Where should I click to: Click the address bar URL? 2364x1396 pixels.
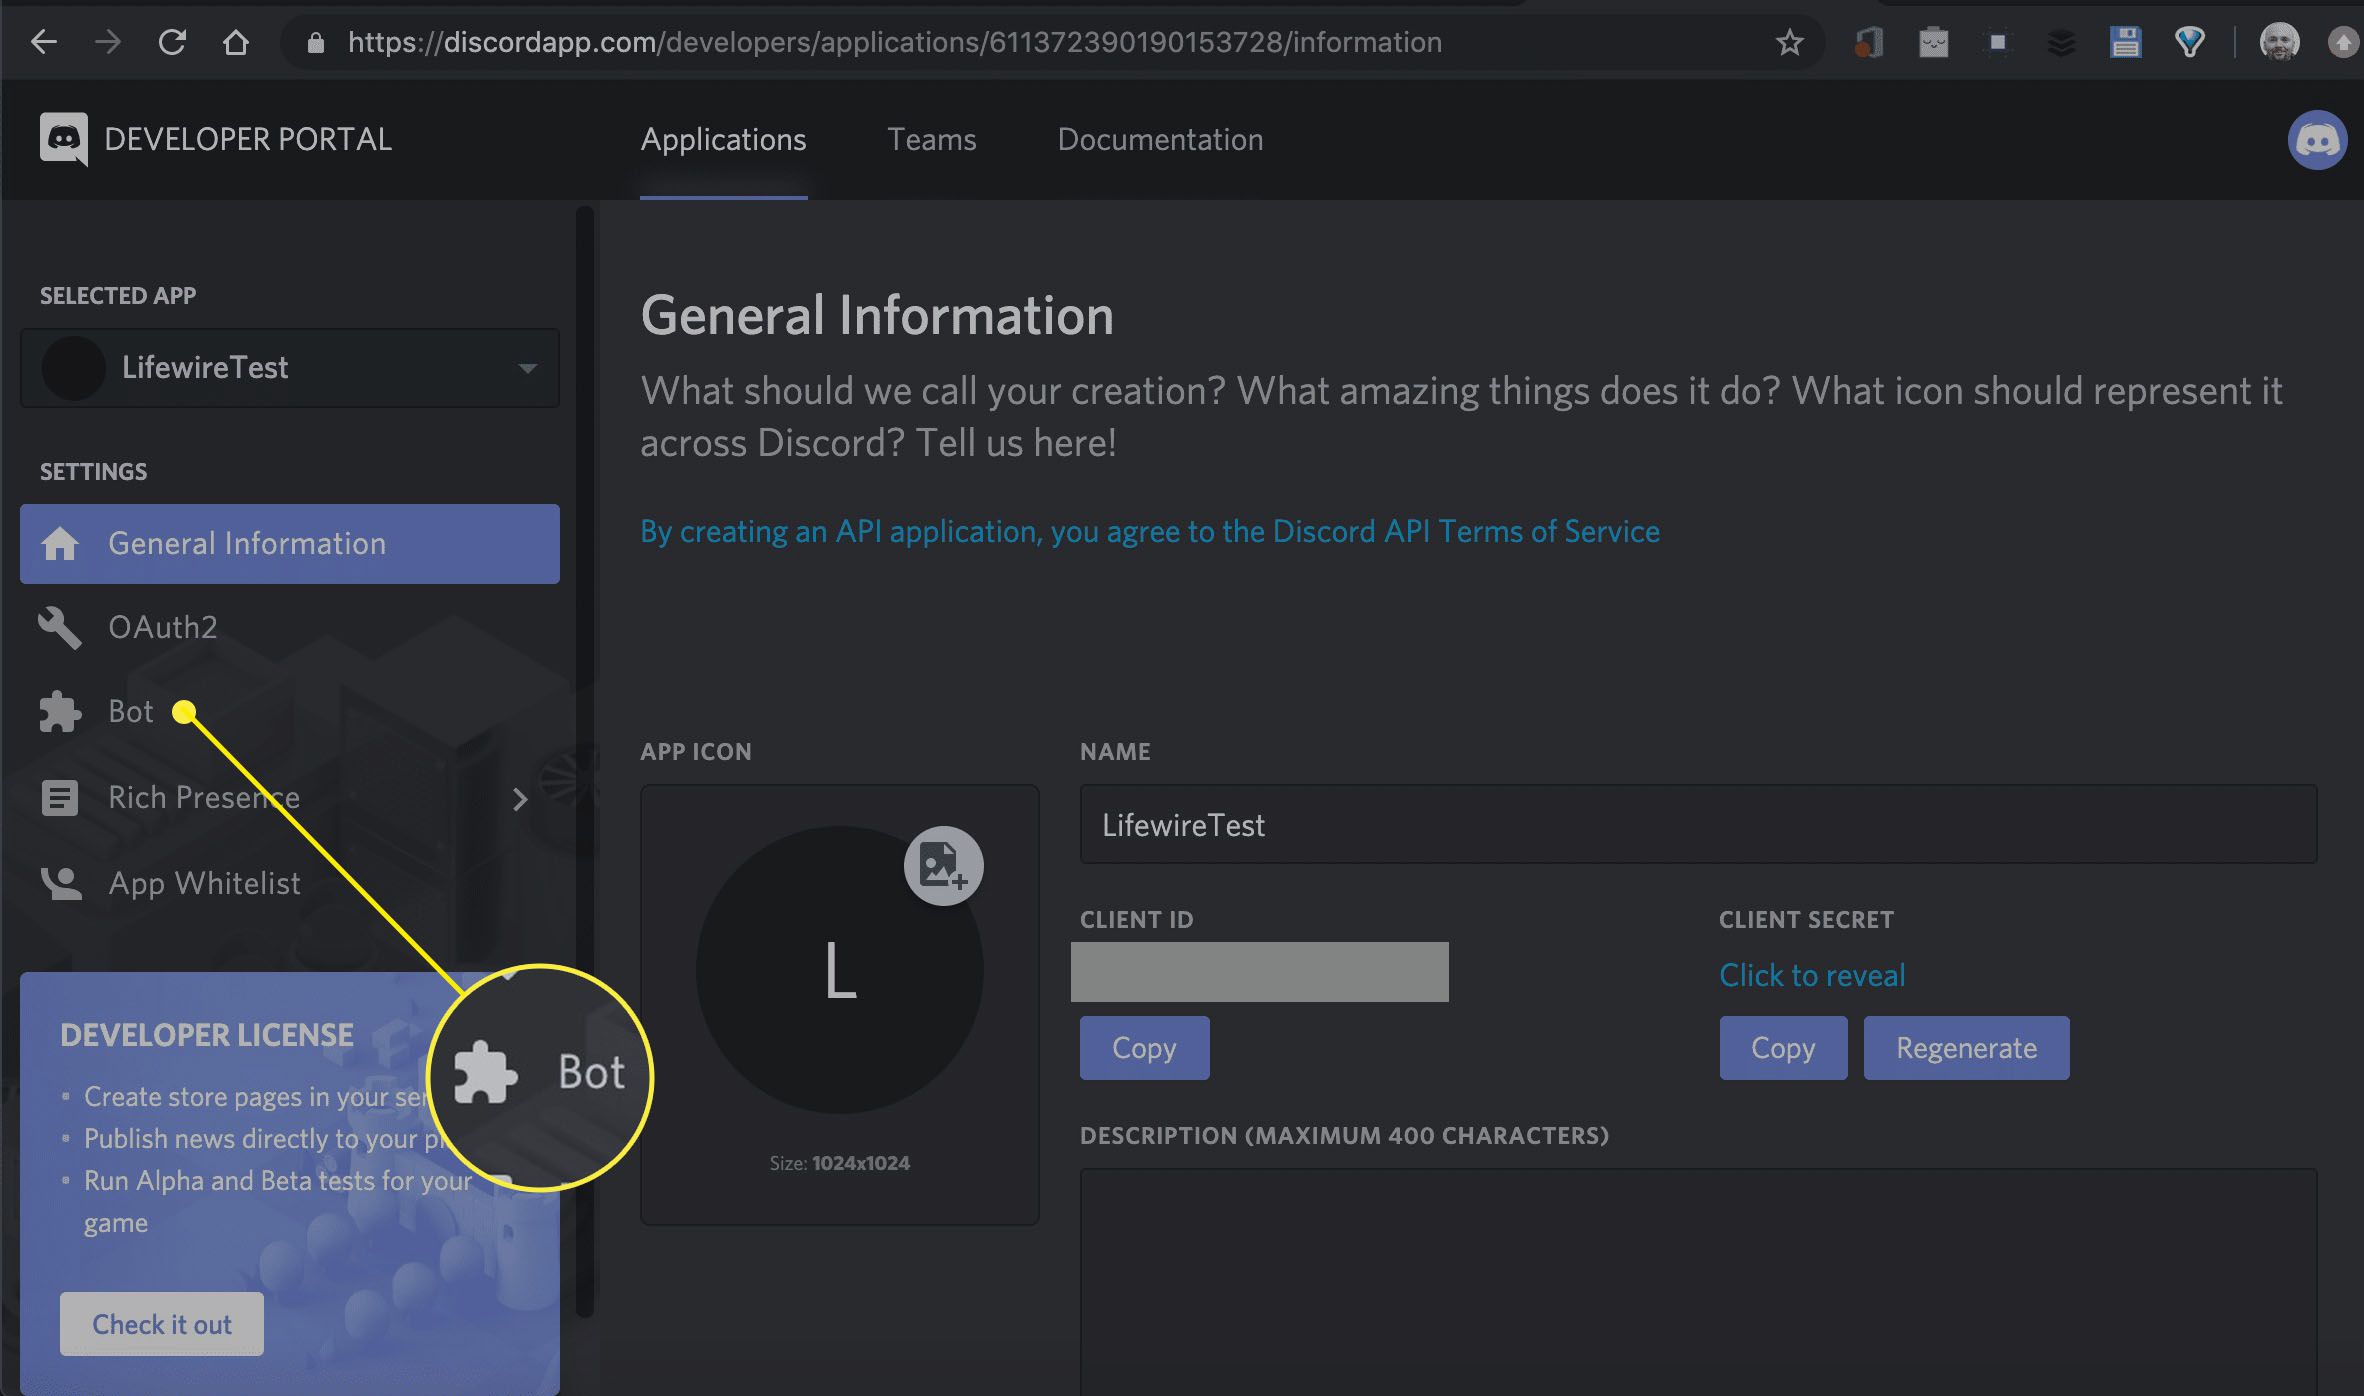tap(894, 42)
